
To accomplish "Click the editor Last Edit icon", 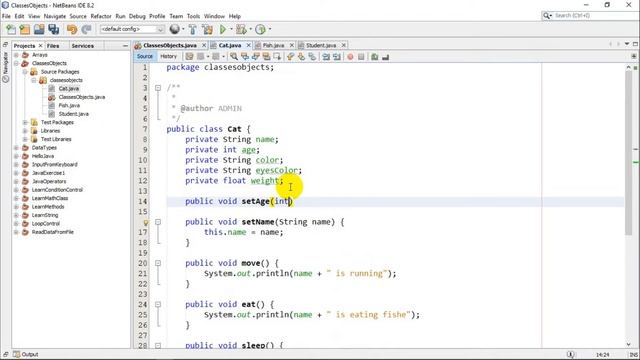I will [189, 57].
